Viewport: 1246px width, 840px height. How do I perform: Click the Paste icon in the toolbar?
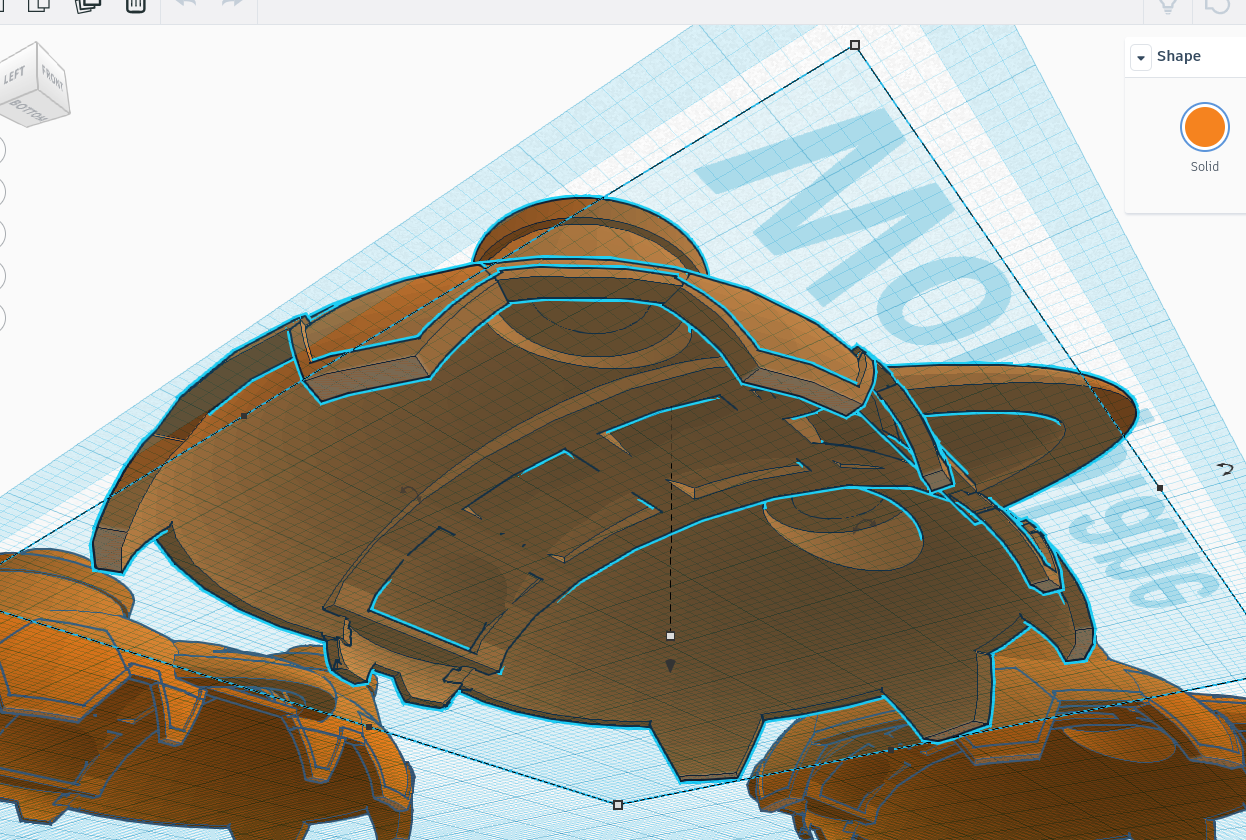(x=39, y=5)
